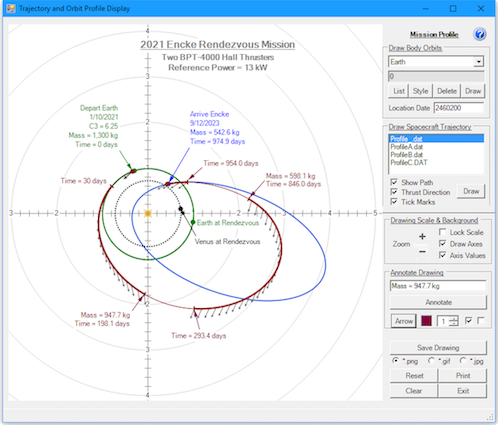Click the Sun marker at plot origin
This screenshot has height=425, width=498.
click(x=148, y=213)
